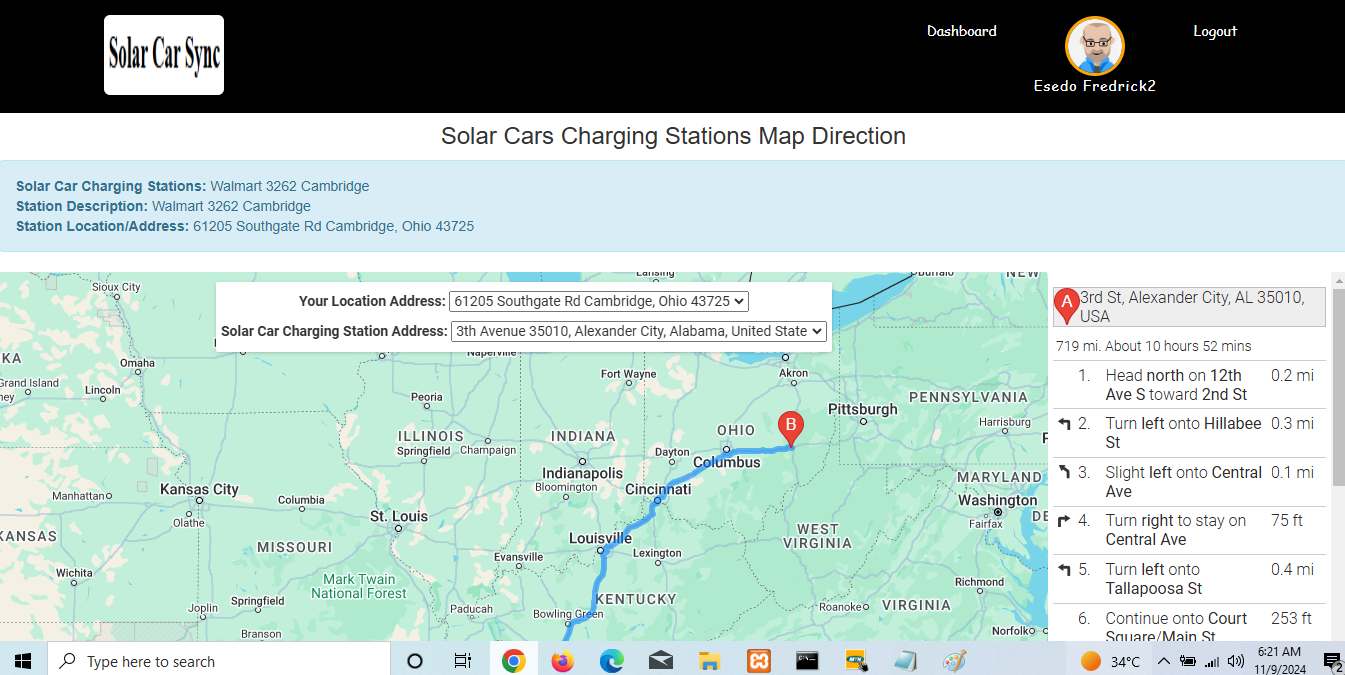Image resolution: width=1345 pixels, height=675 pixels.
Task: Open File Explorer from taskbar
Action: 709,661
